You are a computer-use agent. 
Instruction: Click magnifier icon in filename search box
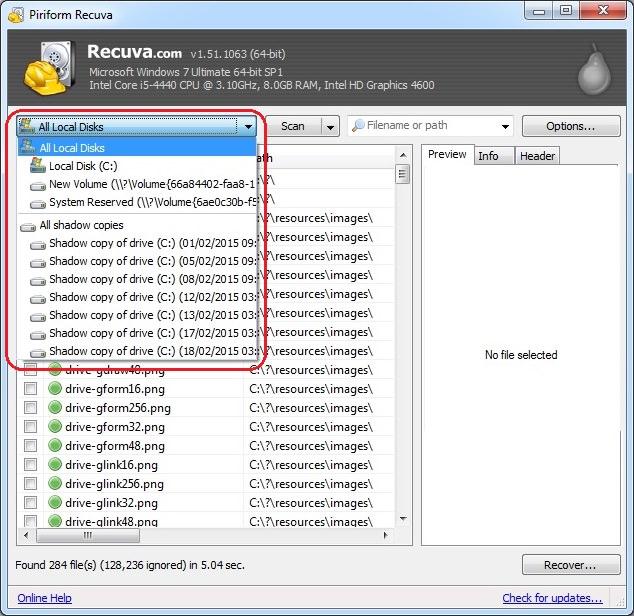pyautogui.click(x=358, y=126)
